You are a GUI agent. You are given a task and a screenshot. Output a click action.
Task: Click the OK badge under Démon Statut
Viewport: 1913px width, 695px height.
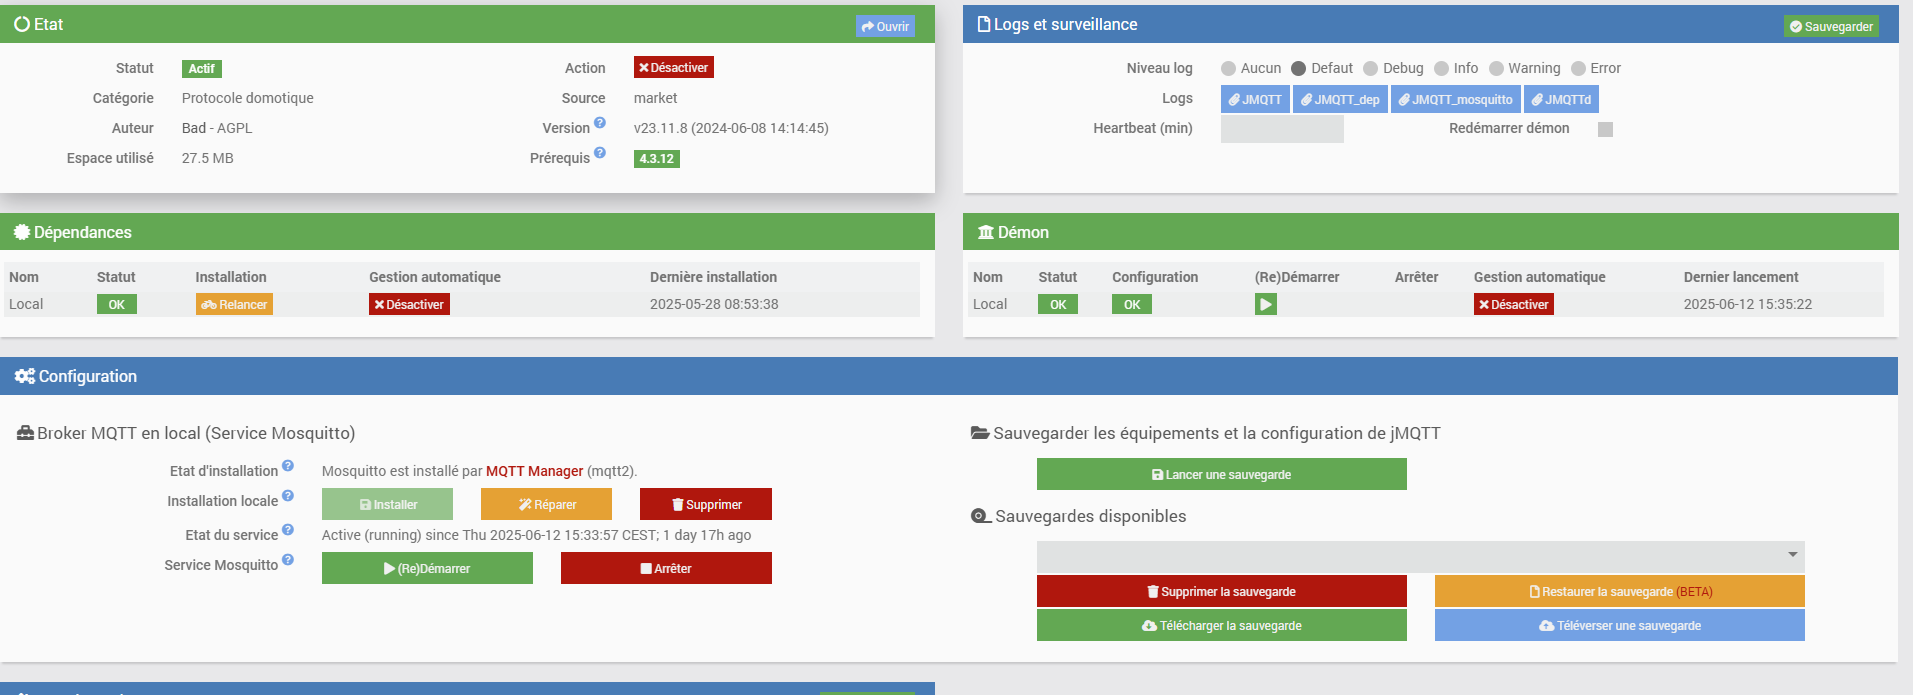pos(1058,304)
